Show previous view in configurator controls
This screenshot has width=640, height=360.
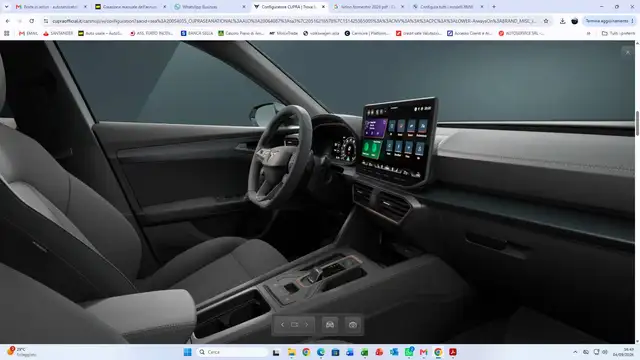(x=282, y=325)
